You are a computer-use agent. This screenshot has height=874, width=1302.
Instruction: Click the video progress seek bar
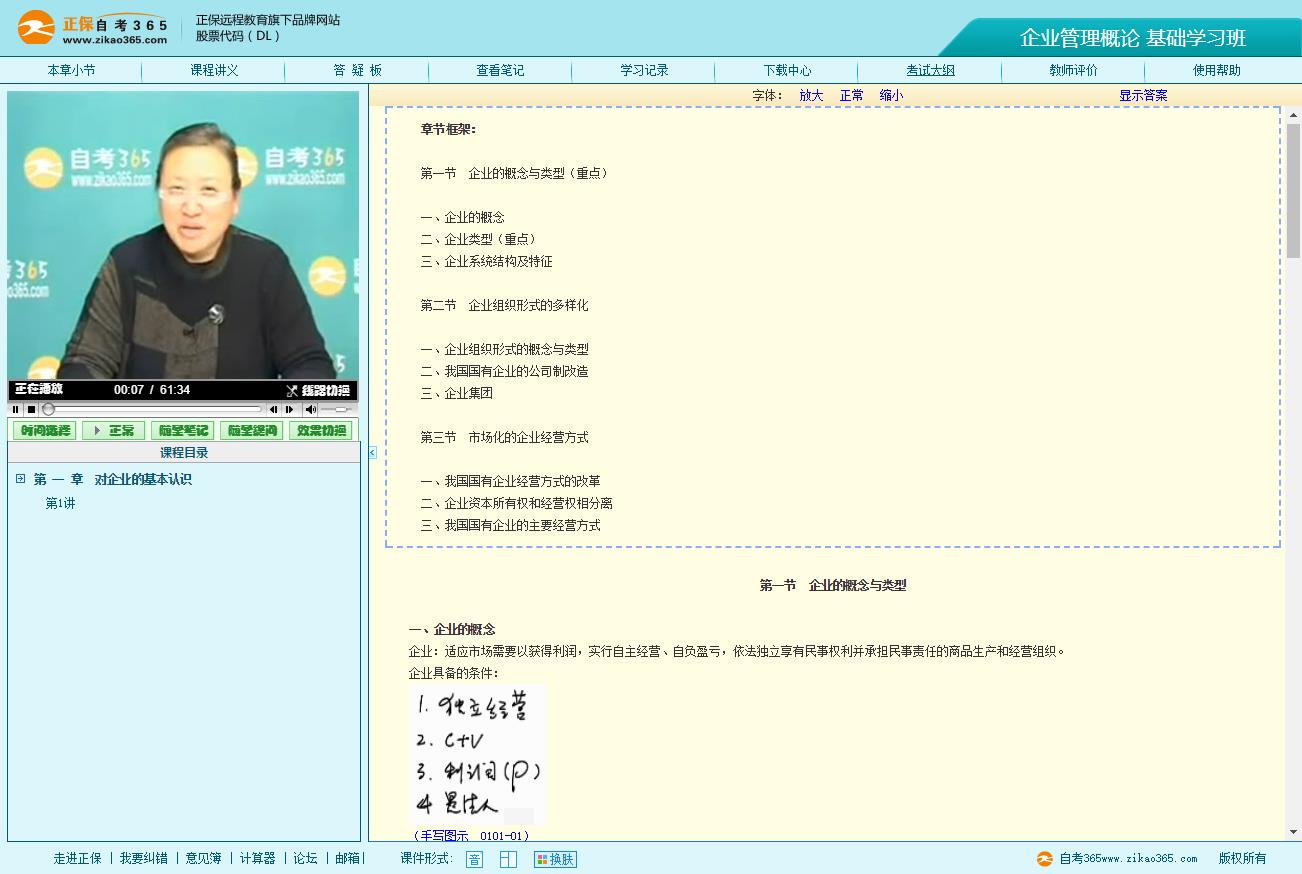(x=152, y=409)
